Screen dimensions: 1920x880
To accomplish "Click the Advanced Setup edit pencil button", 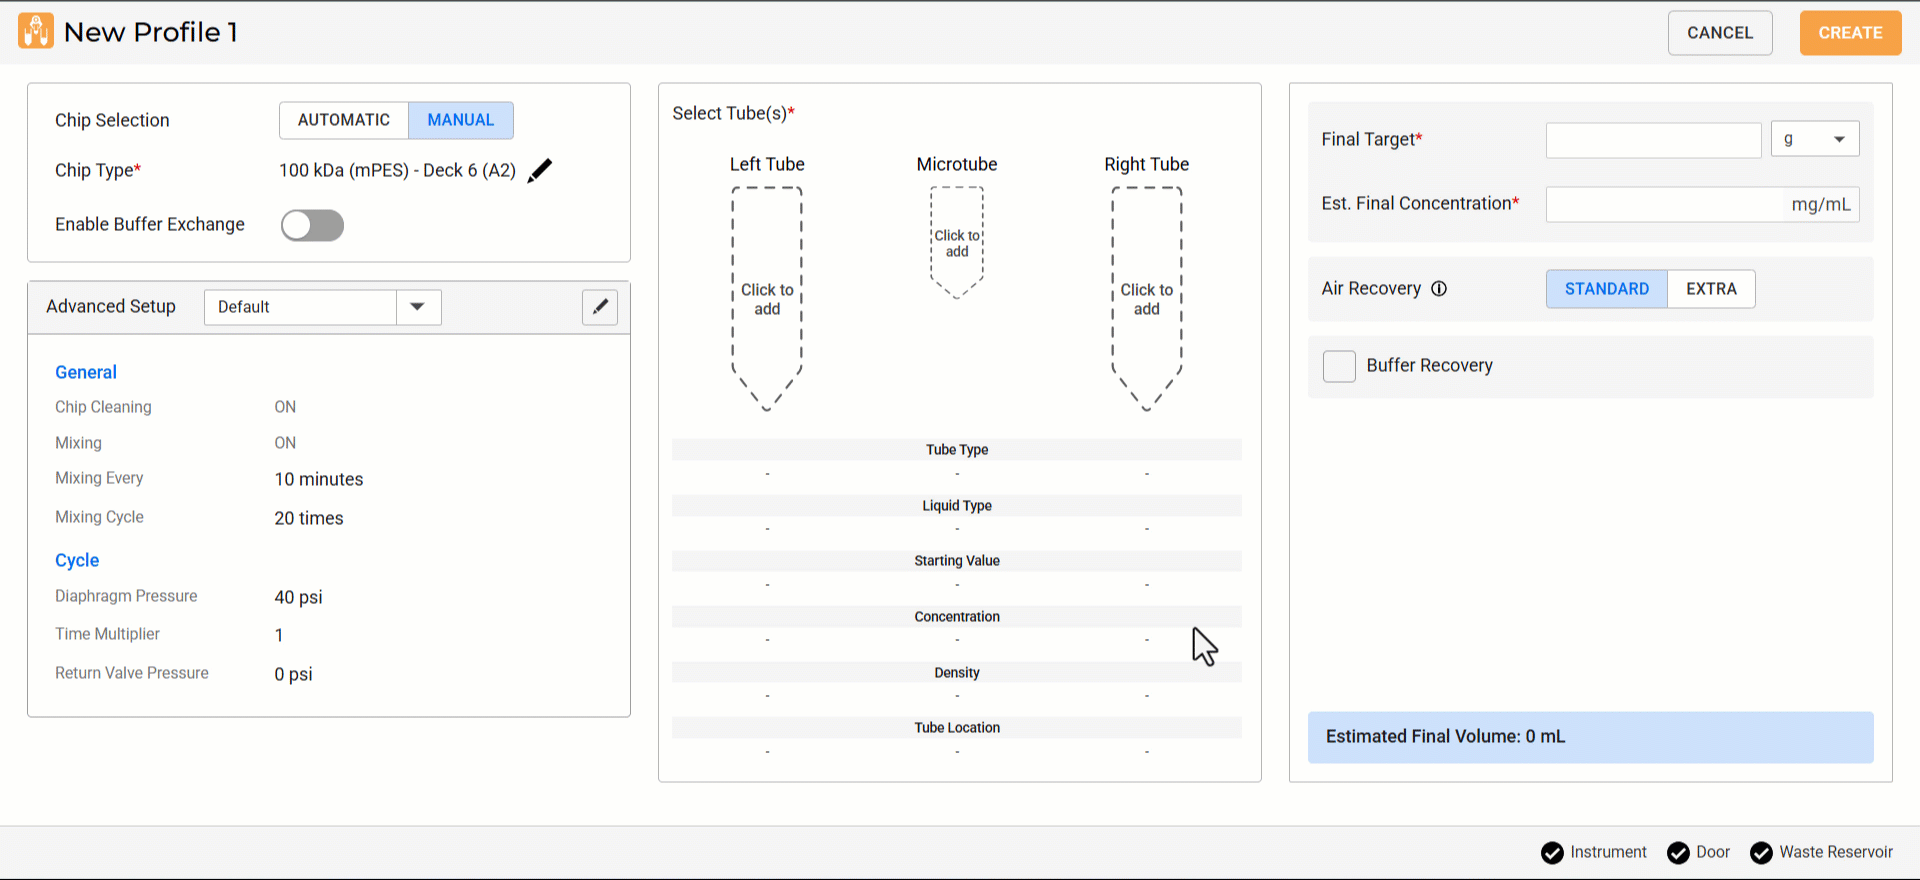I will click(x=600, y=307).
